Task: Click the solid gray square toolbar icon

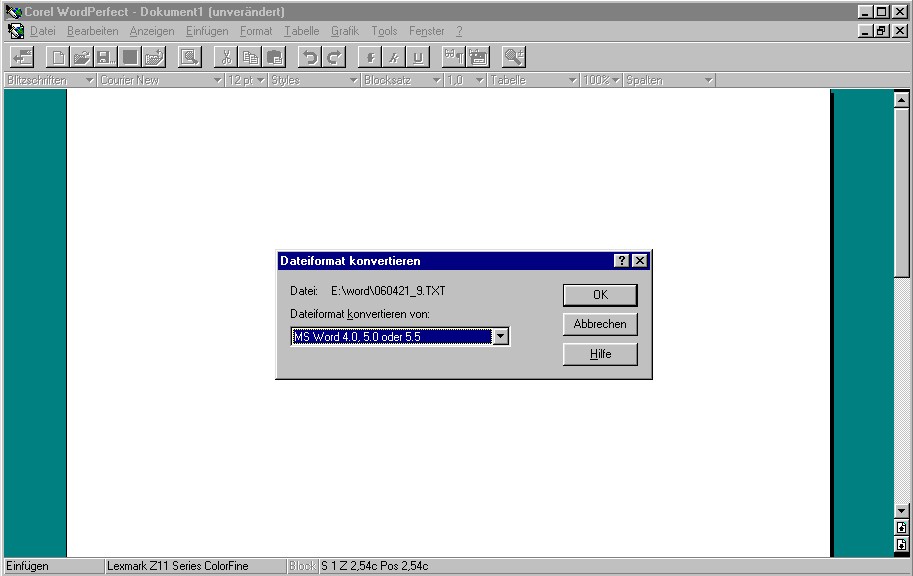Action: pos(130,57)
